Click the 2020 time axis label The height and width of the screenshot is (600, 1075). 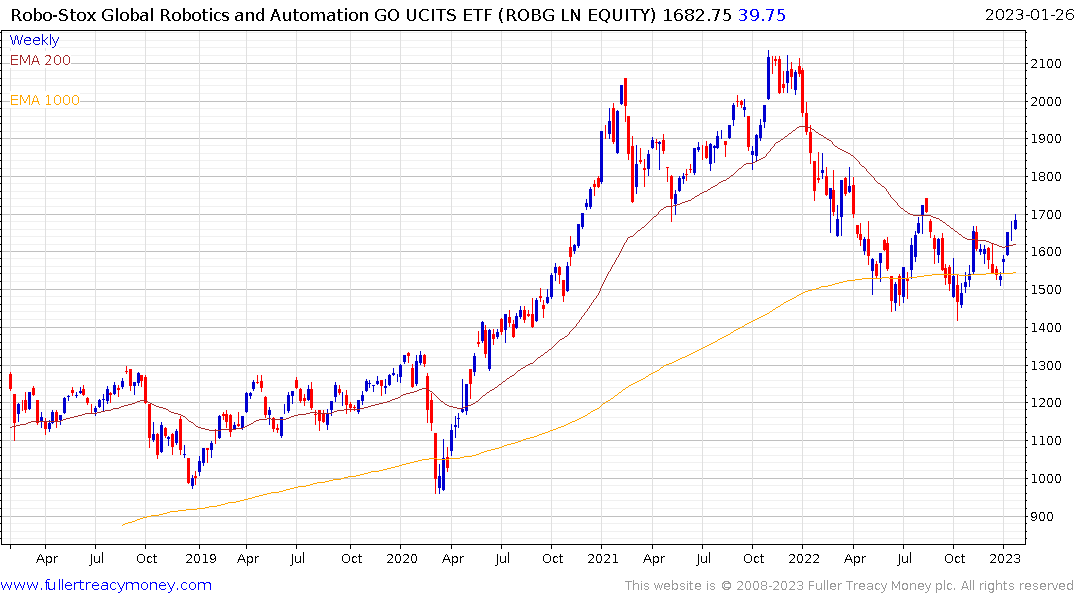(402, 558)
